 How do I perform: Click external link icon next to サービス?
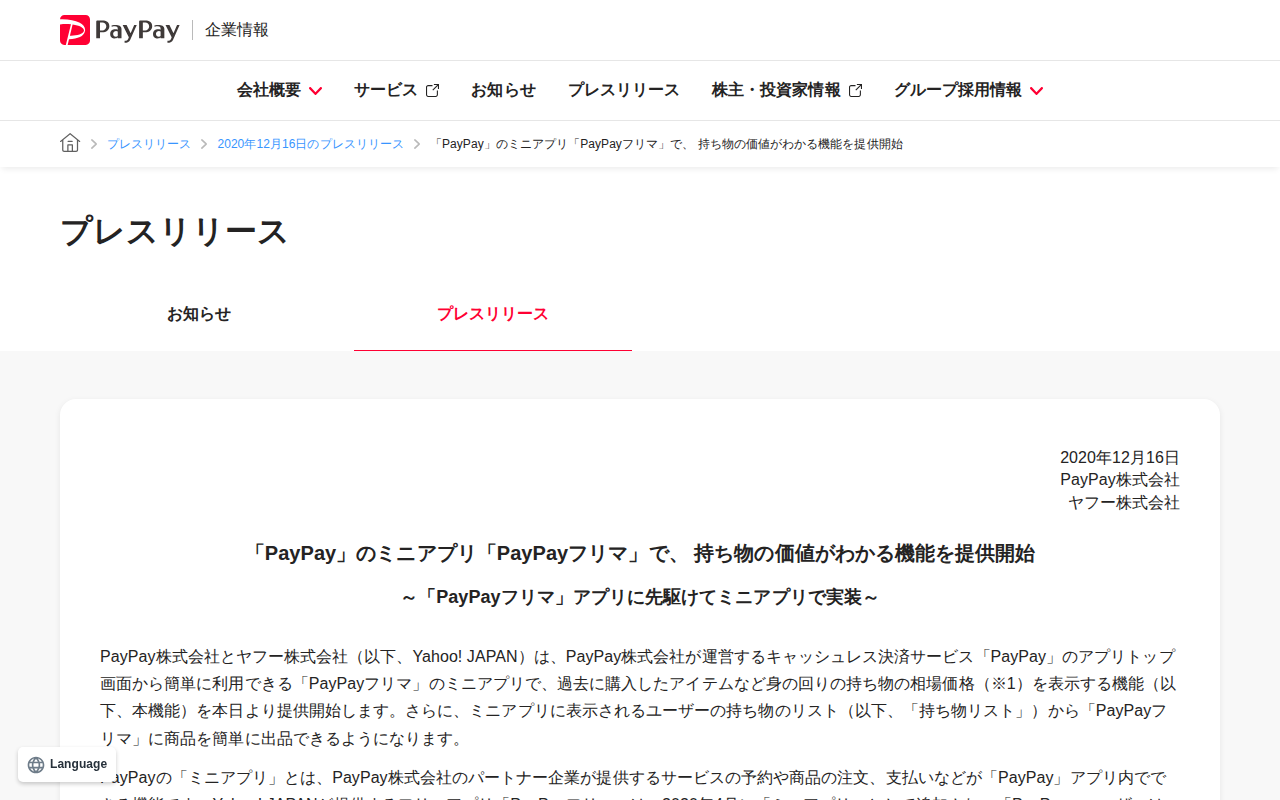(x=433, y=90)
